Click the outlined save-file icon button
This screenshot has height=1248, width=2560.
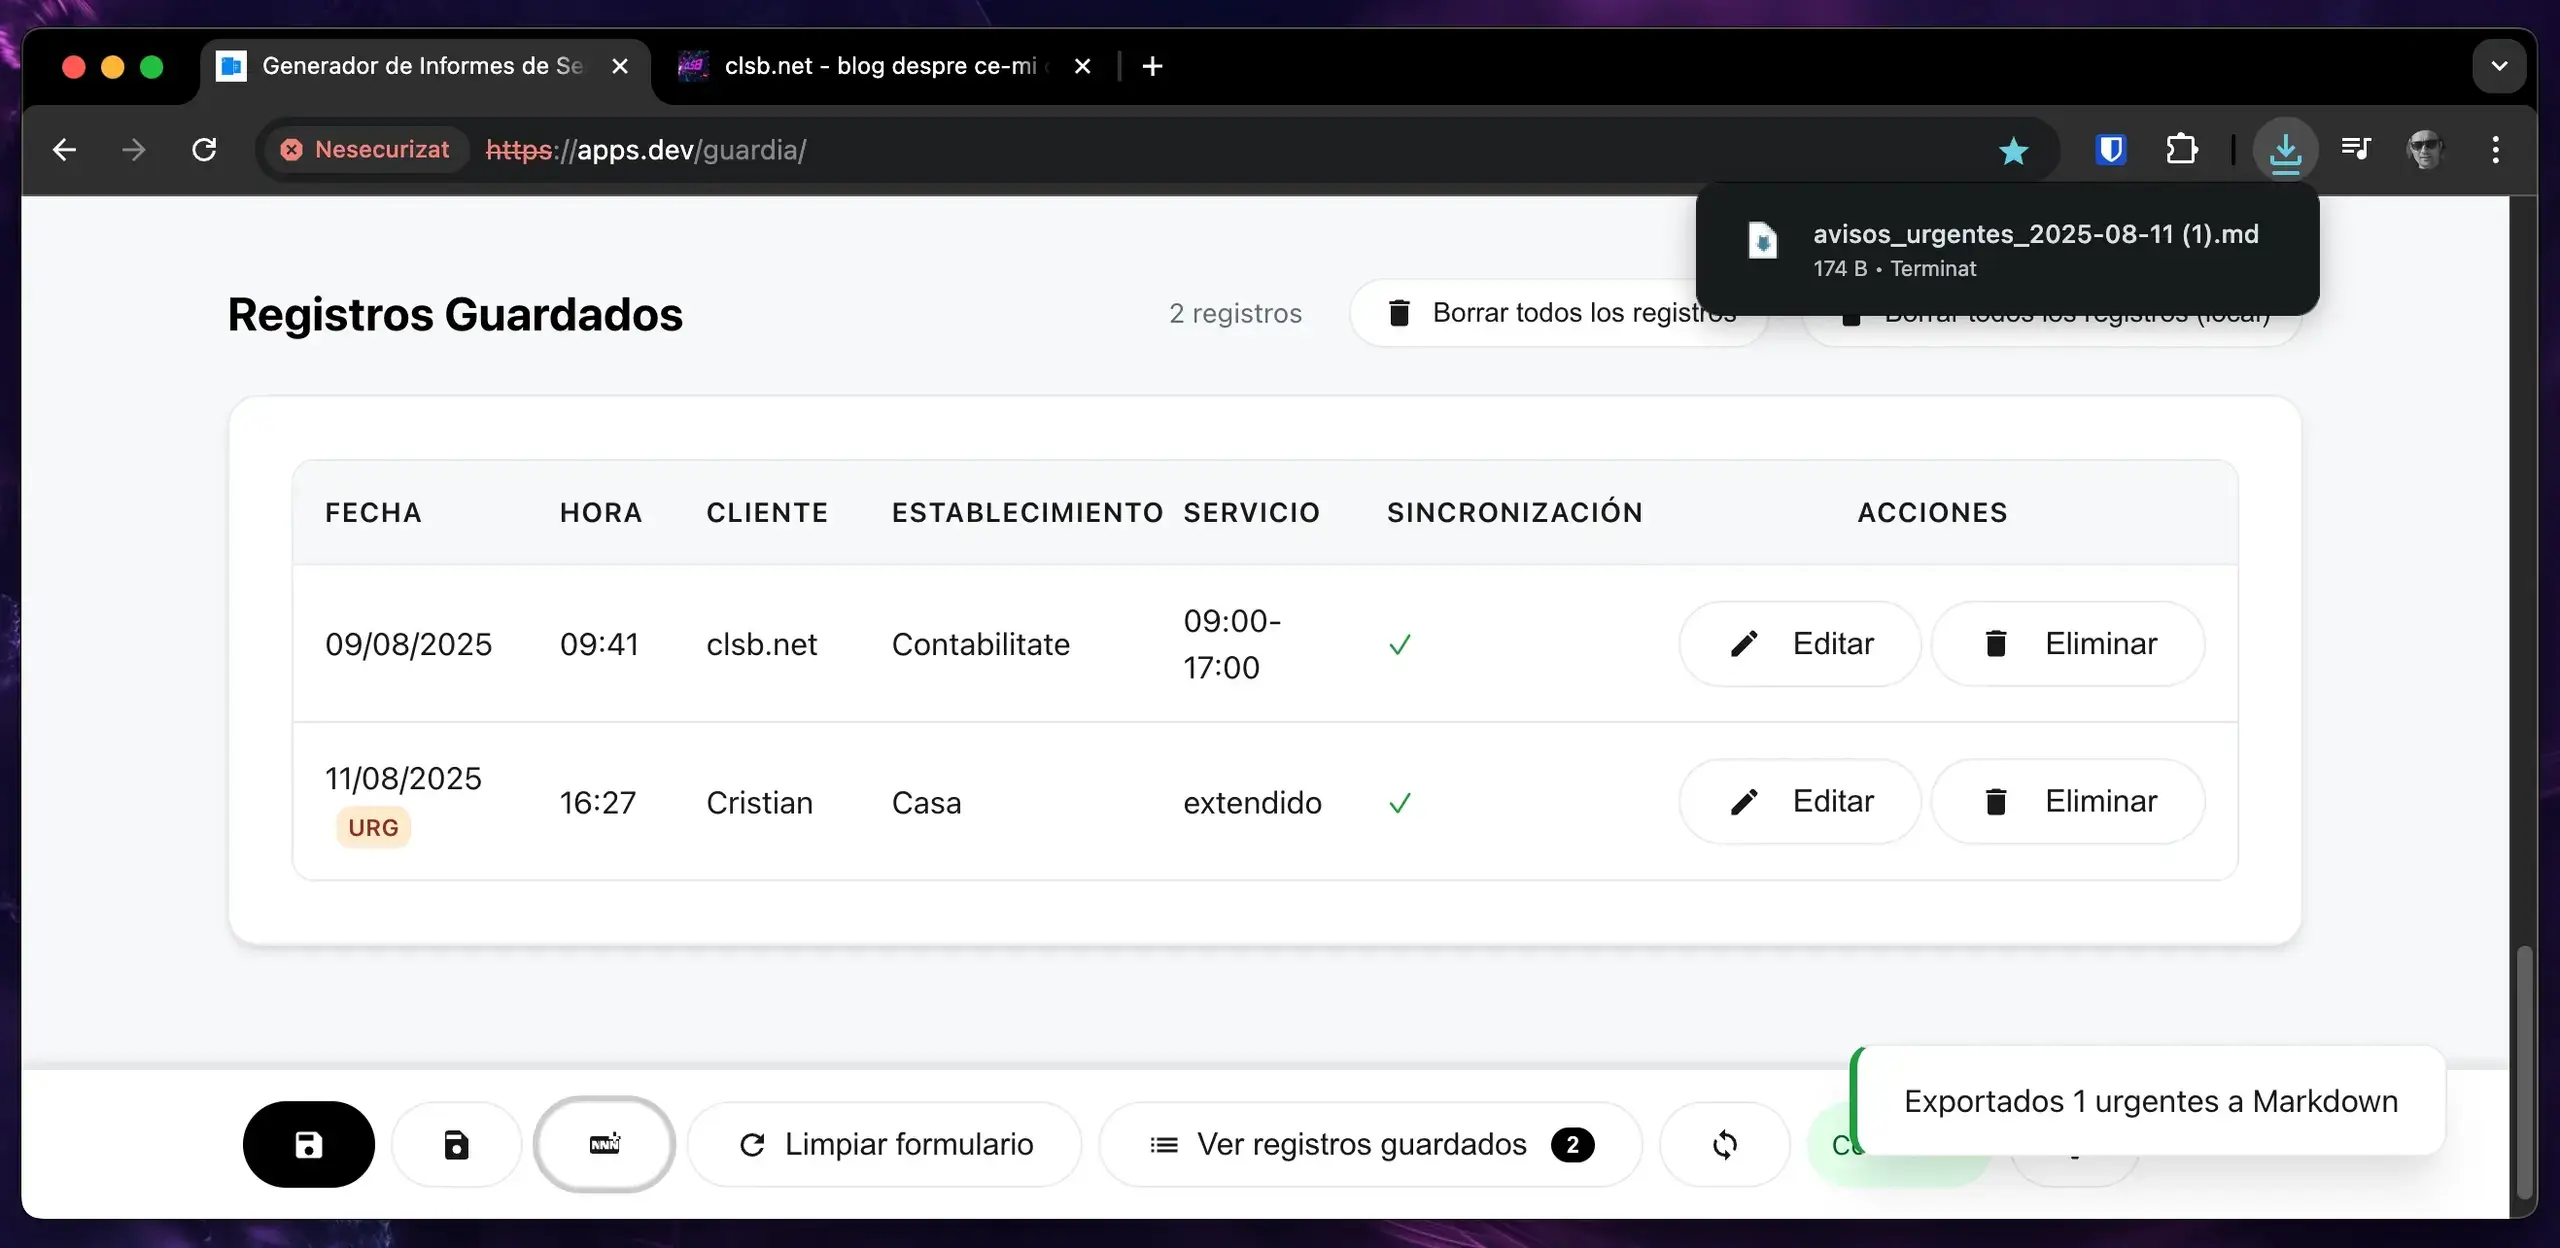[456, 1144]
